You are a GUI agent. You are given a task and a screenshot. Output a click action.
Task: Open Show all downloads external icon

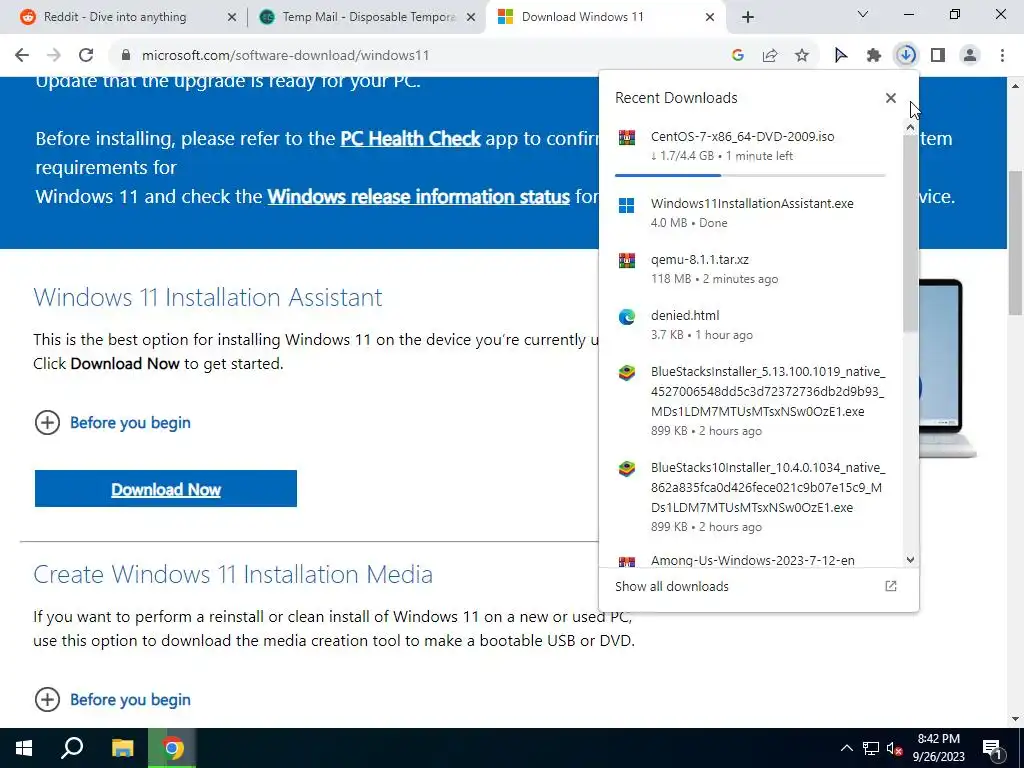[x=891, y=586]
